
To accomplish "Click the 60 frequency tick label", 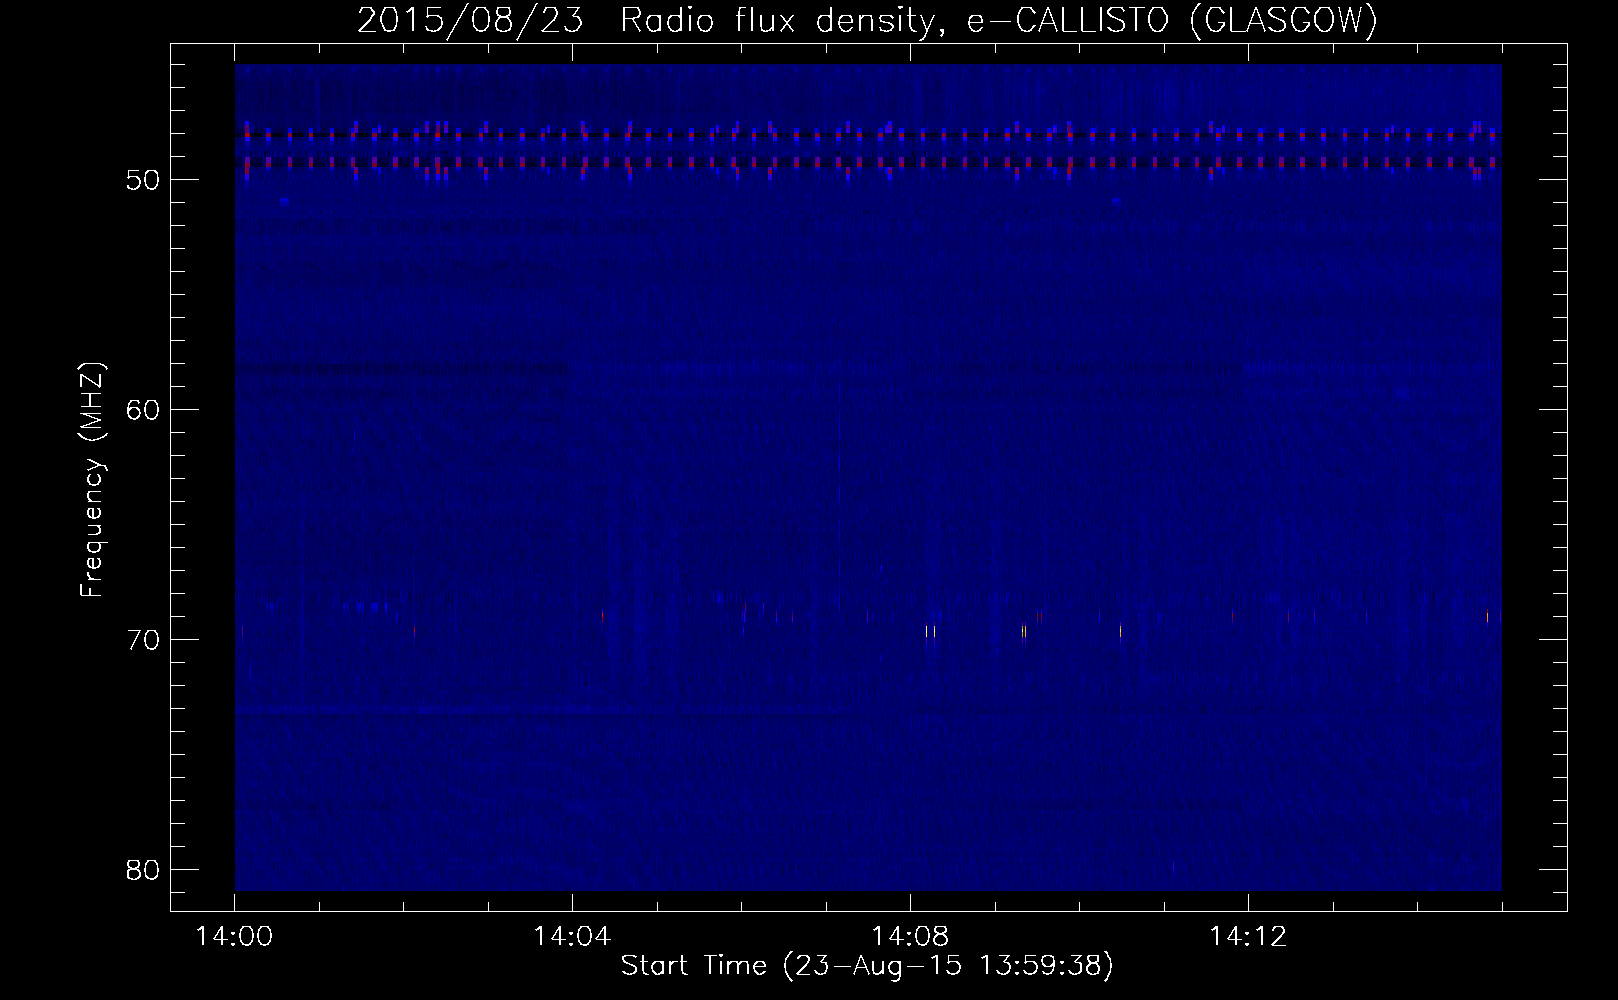I will tap(143, 410).
